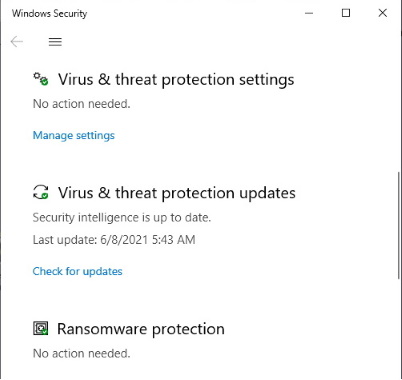The image size is (402, 380).
Task: Click the Ransomware protection safe icon
Action: pos(41,328)
